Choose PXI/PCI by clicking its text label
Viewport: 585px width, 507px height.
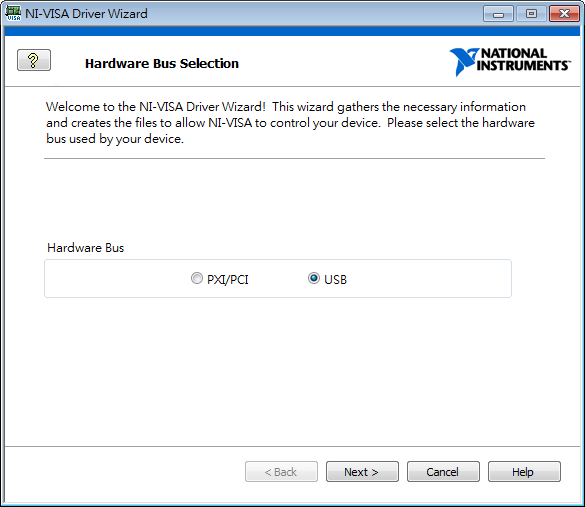point(228,279)
